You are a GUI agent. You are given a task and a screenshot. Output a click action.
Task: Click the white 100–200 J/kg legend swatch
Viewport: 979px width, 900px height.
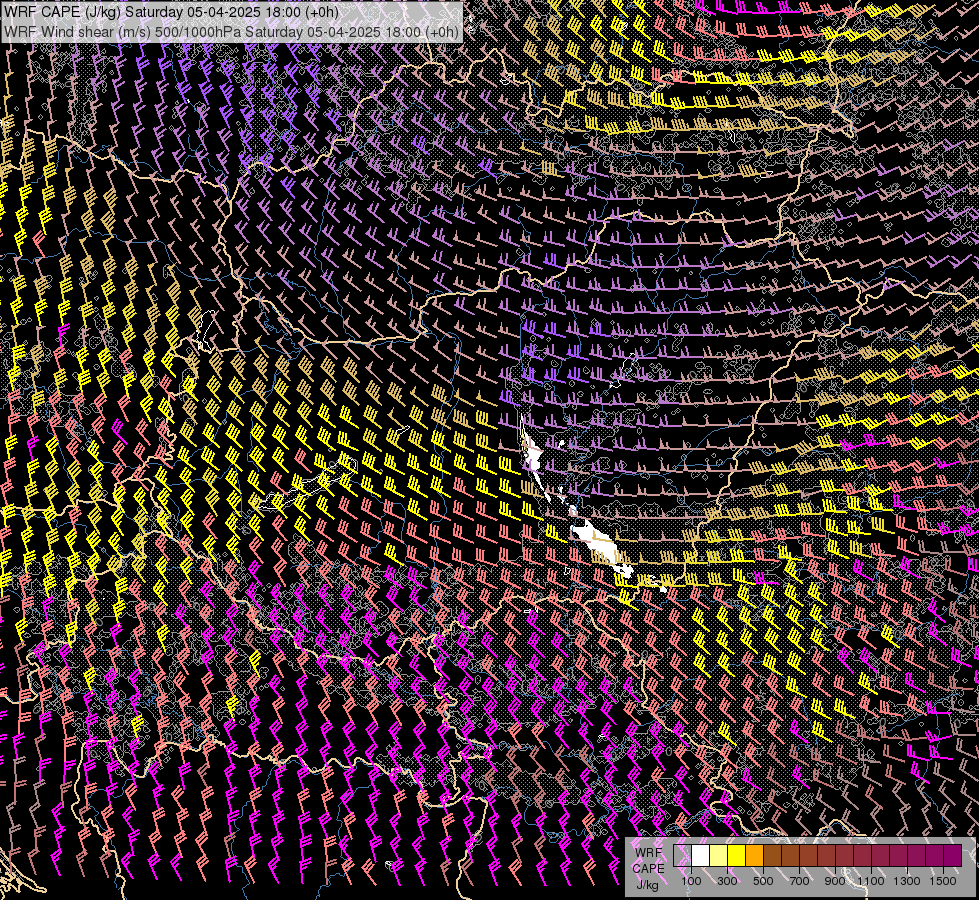pyautogui.click(x=701, y=856)
